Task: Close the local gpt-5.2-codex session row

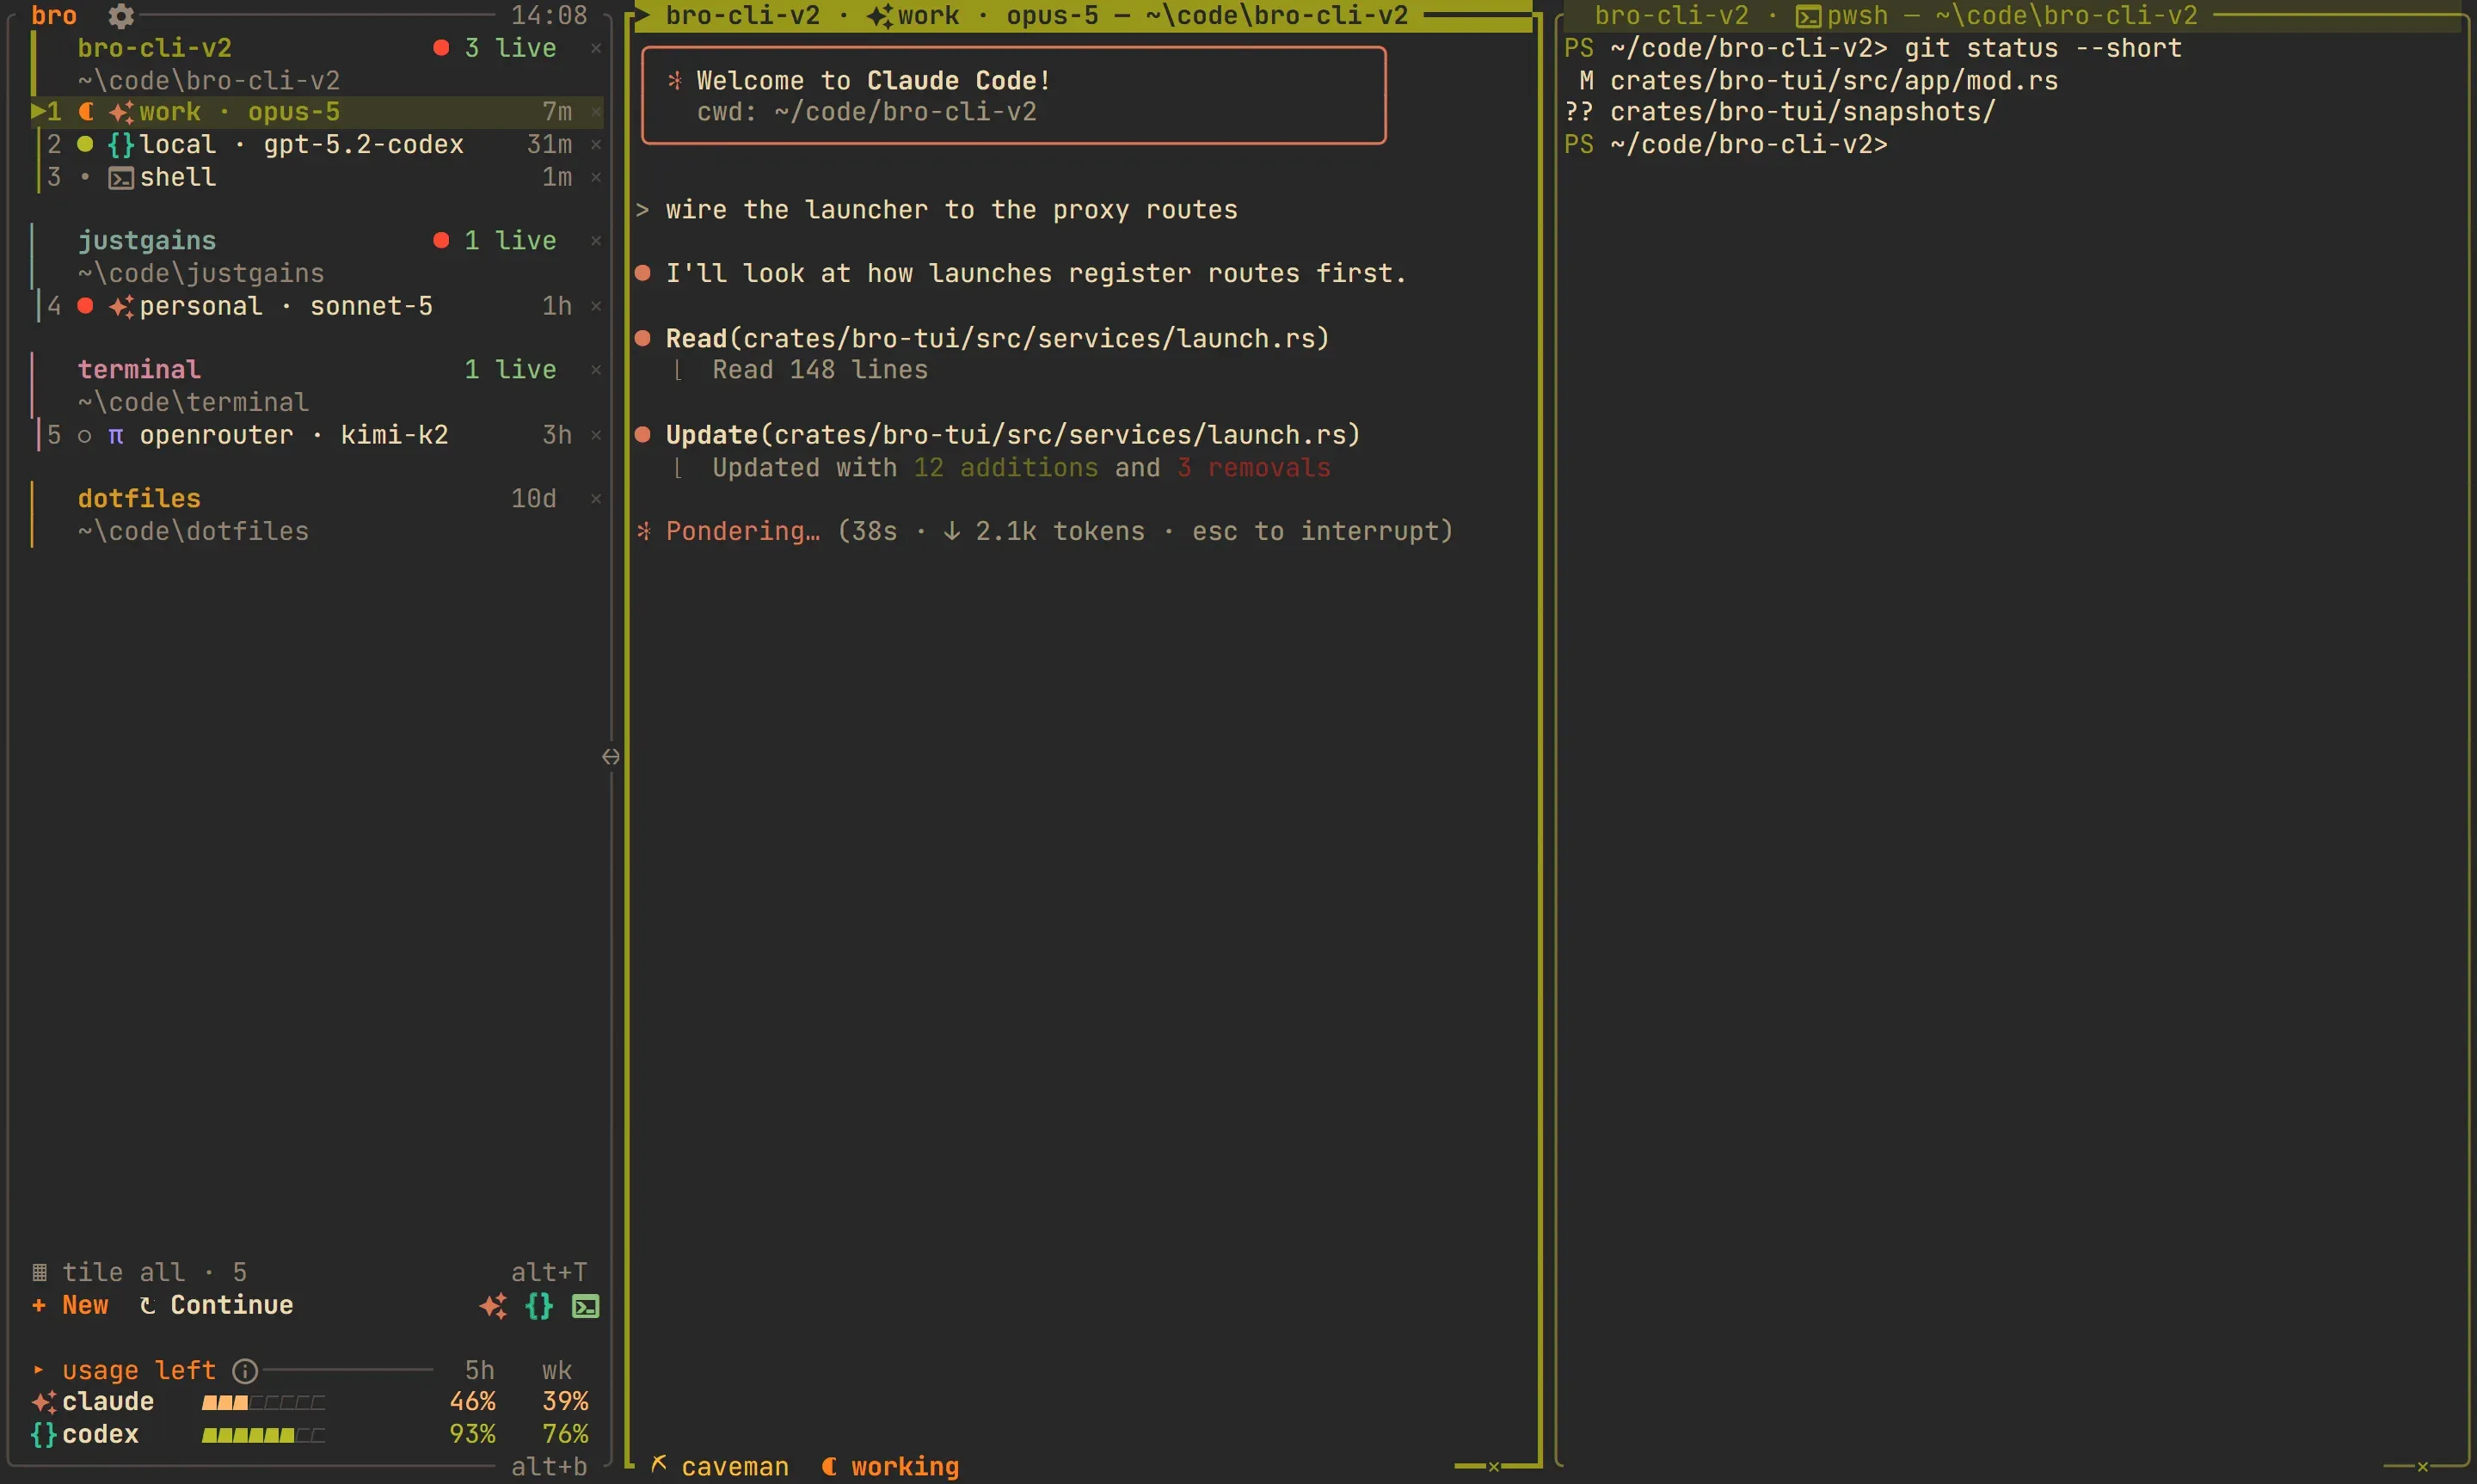Action: (x=596, y=145)
